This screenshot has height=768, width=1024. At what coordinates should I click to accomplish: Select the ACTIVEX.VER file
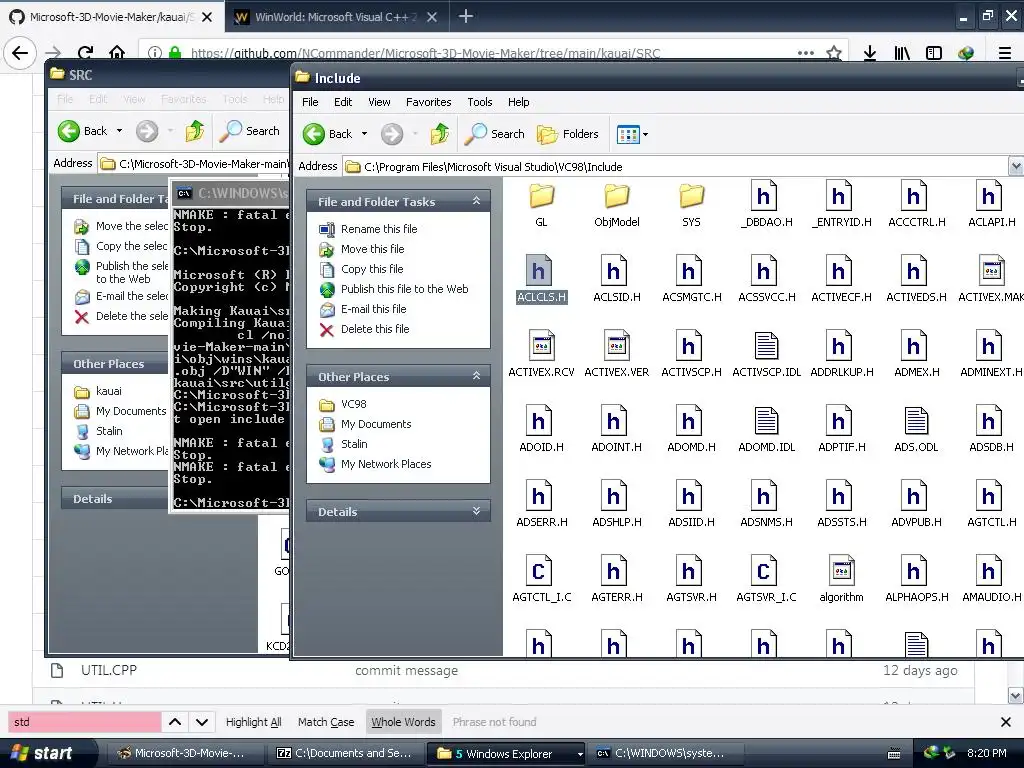pos(616,354)
